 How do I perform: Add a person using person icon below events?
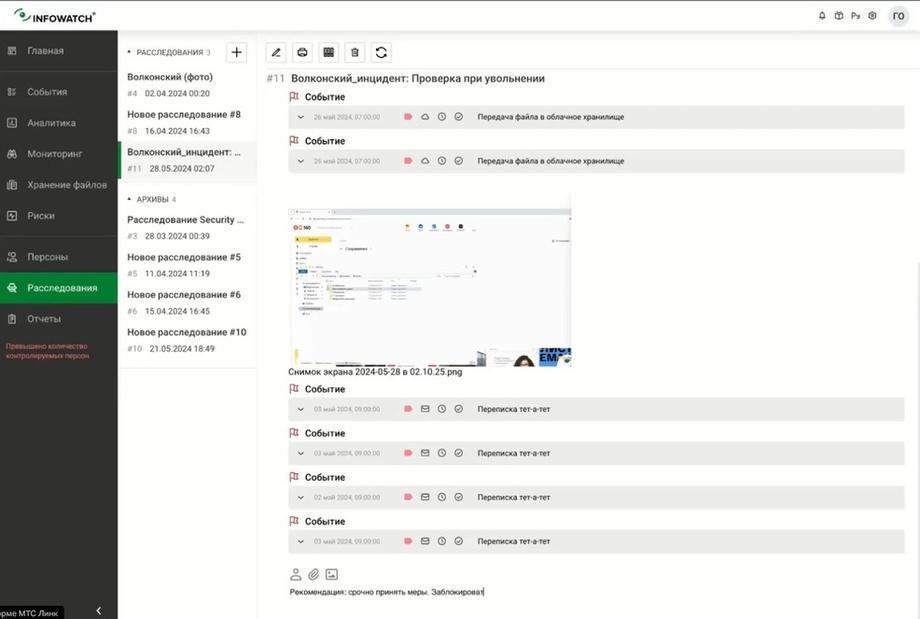tap(296, 574)
